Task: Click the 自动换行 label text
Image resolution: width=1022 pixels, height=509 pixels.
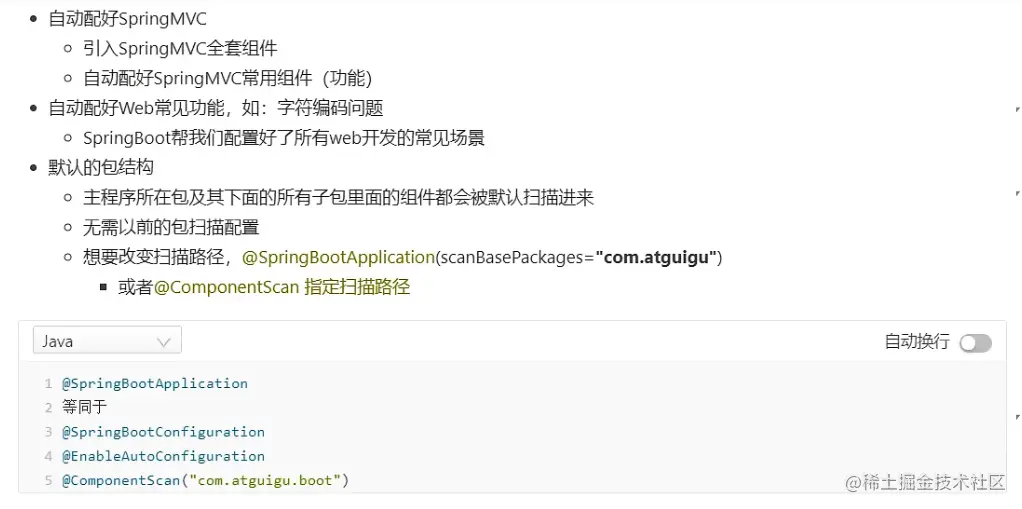Action: (917, 342)
